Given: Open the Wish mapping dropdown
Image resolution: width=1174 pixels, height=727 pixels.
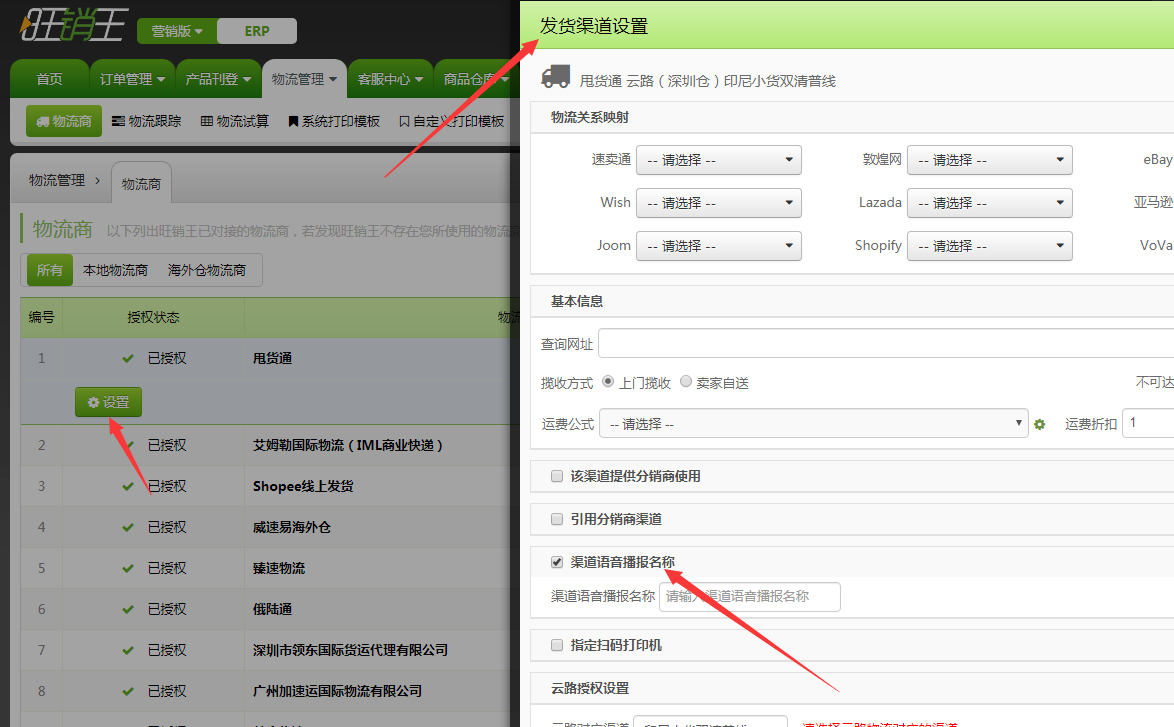Looking at the screenshot, I should [719, 203].
